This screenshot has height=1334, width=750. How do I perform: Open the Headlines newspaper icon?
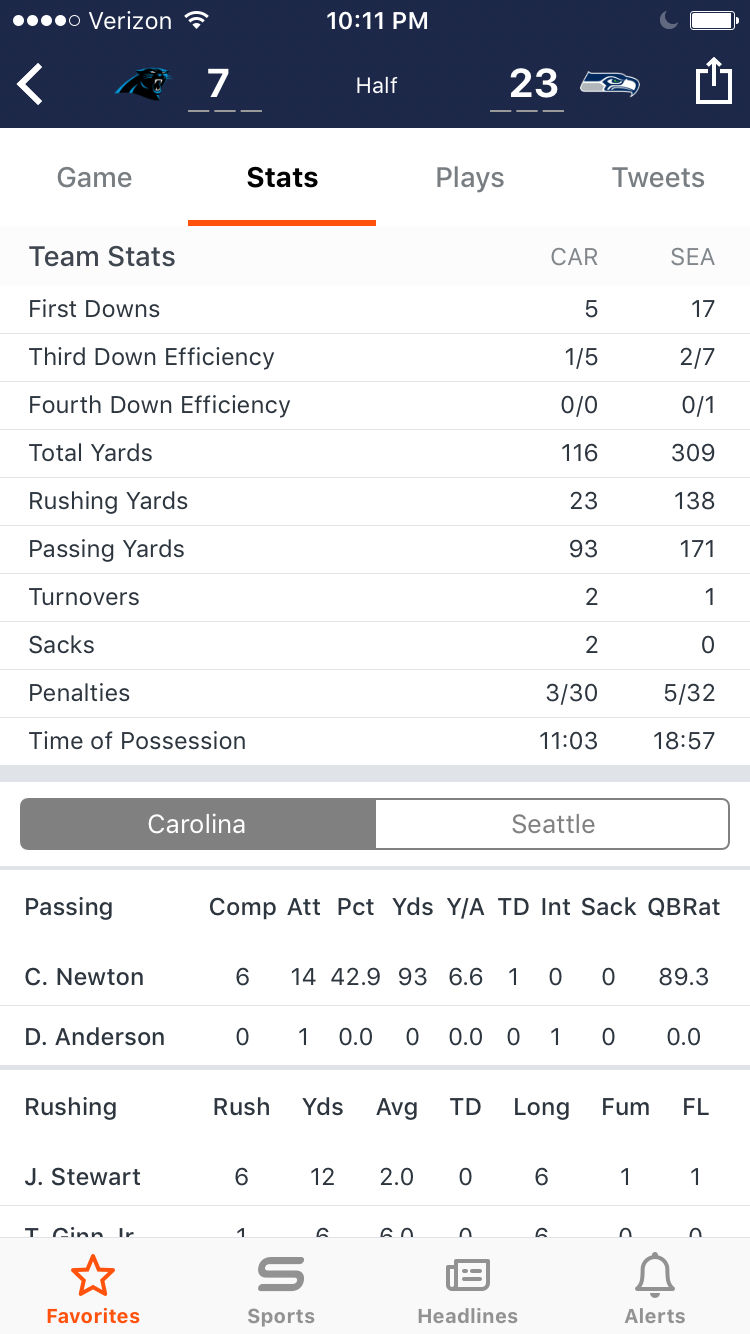[x=467, y=1277]
